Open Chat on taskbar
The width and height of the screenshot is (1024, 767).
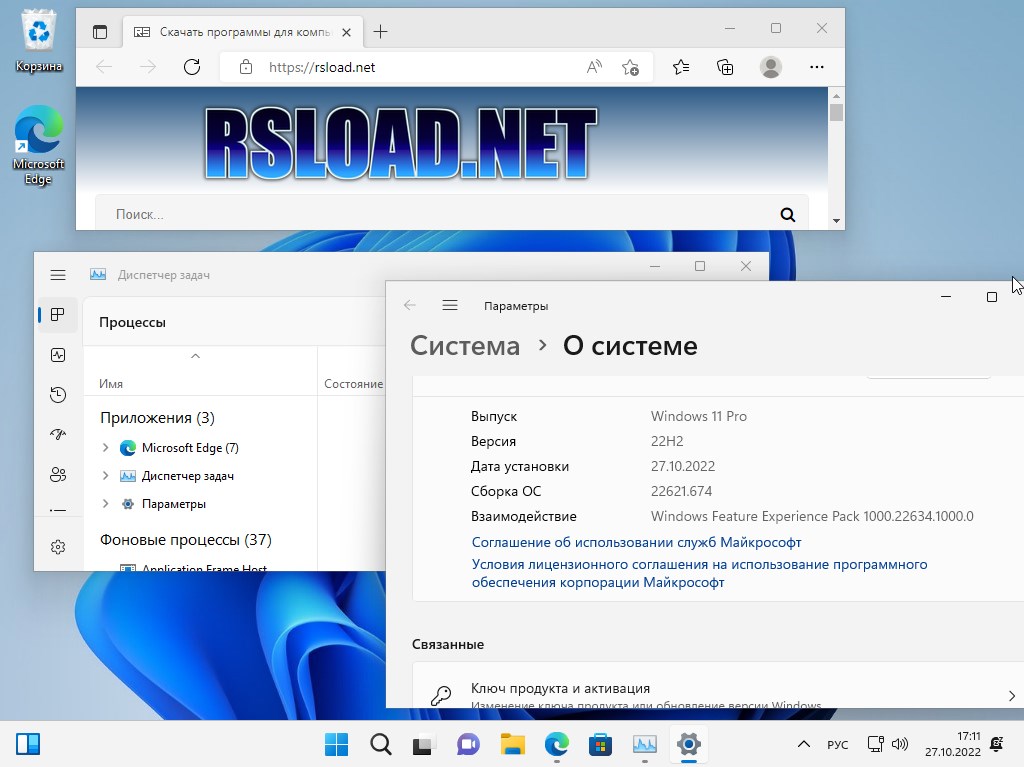468,743
